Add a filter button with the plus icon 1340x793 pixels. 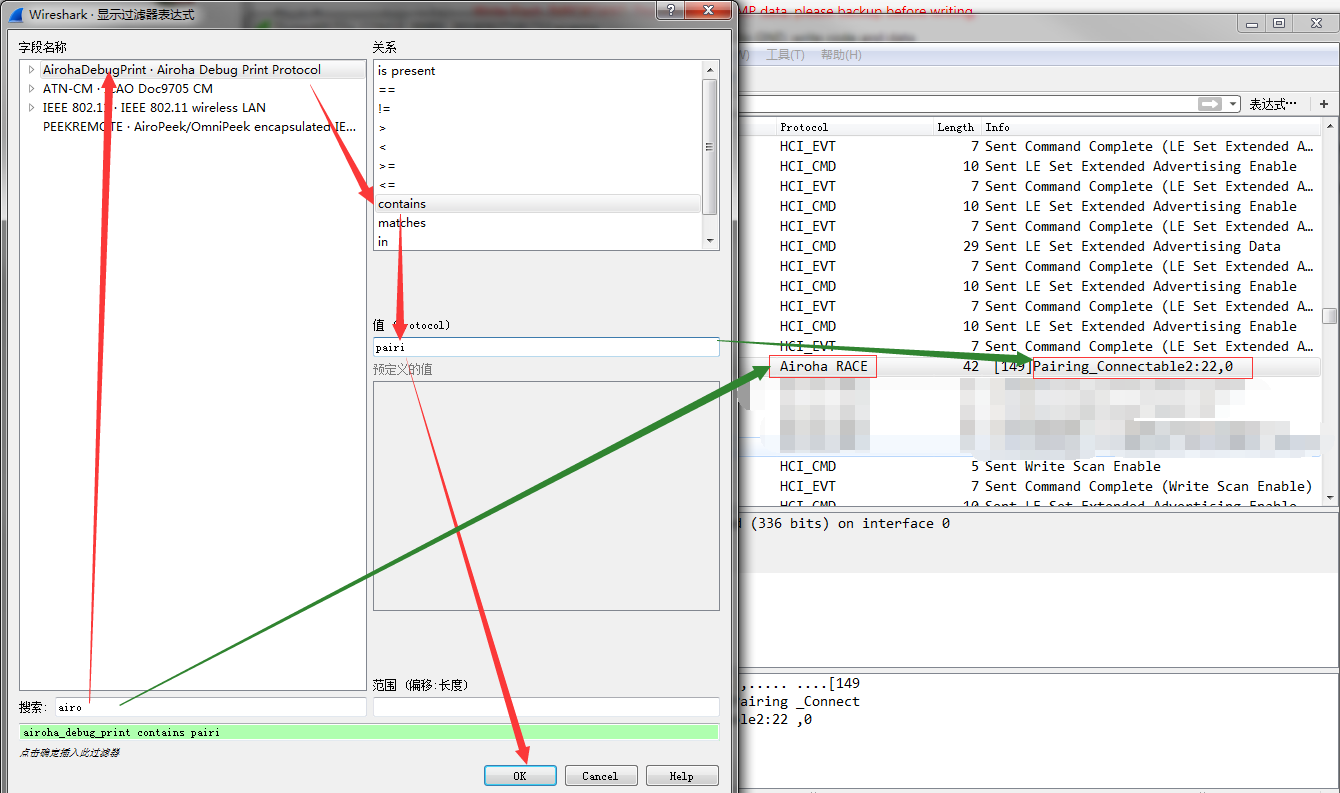(1324, 104)
